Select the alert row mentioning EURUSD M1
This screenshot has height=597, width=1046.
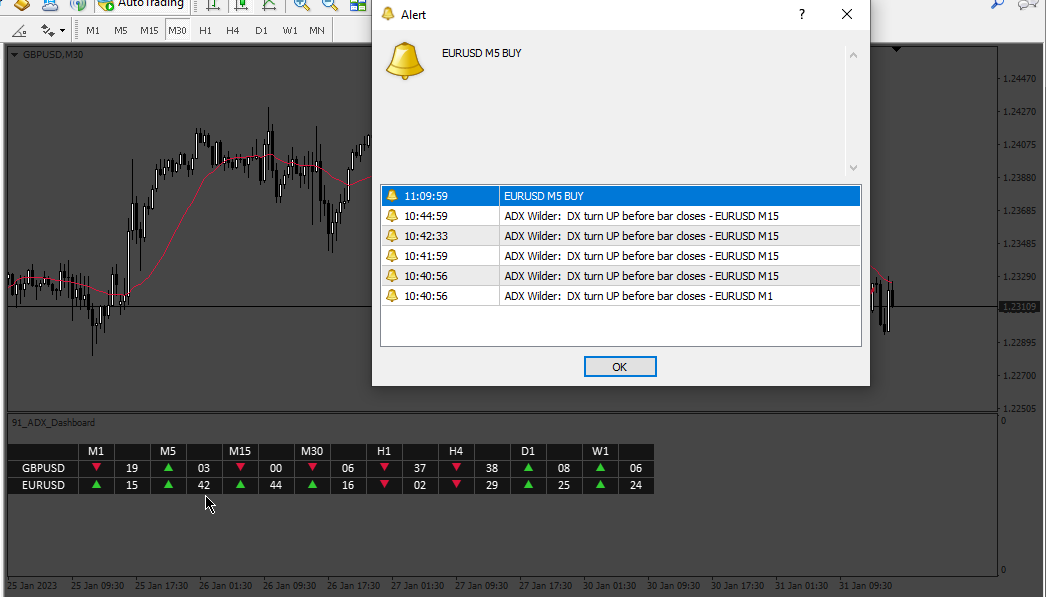point(621,296)
